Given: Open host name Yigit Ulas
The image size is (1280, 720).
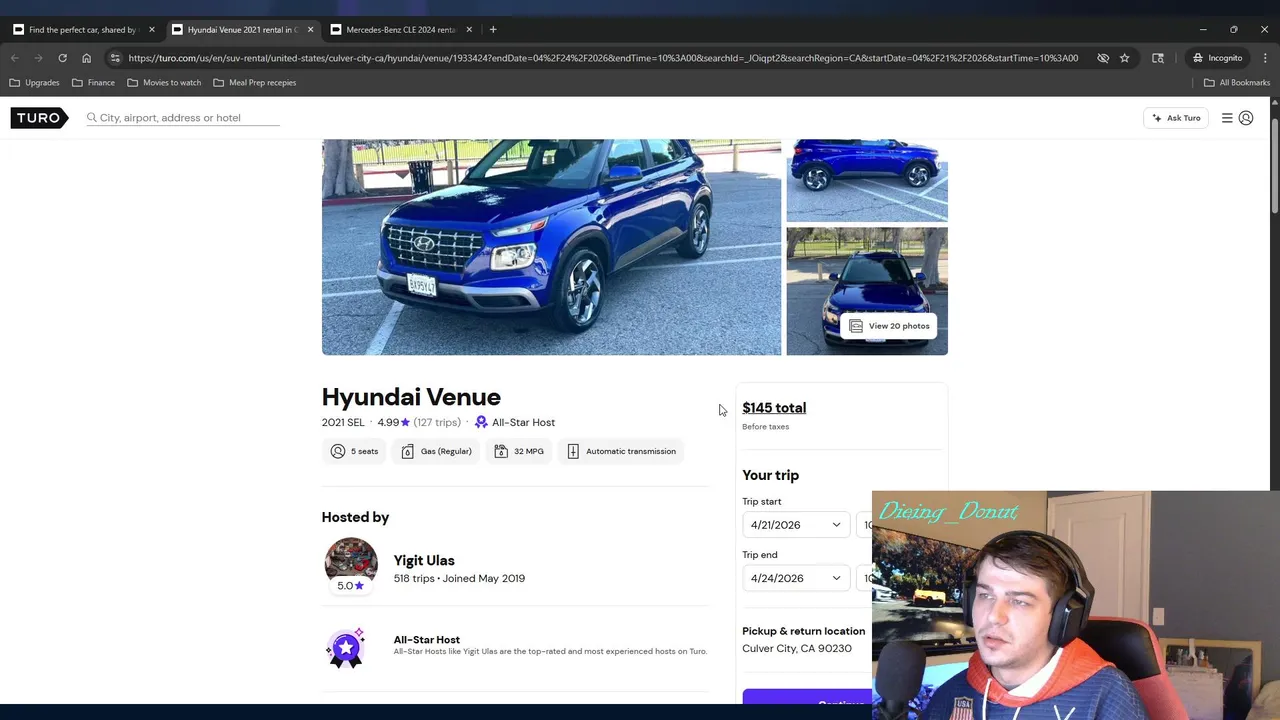Looking at the screenshot, I should (x=424, y=560).
